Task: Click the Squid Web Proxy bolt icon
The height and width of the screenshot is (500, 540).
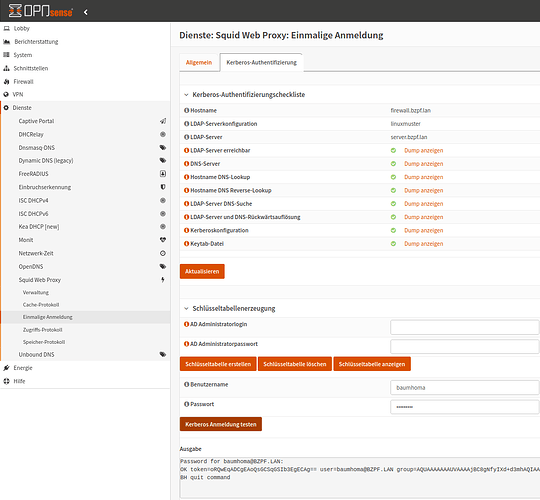Action: [x=163, y=280]
